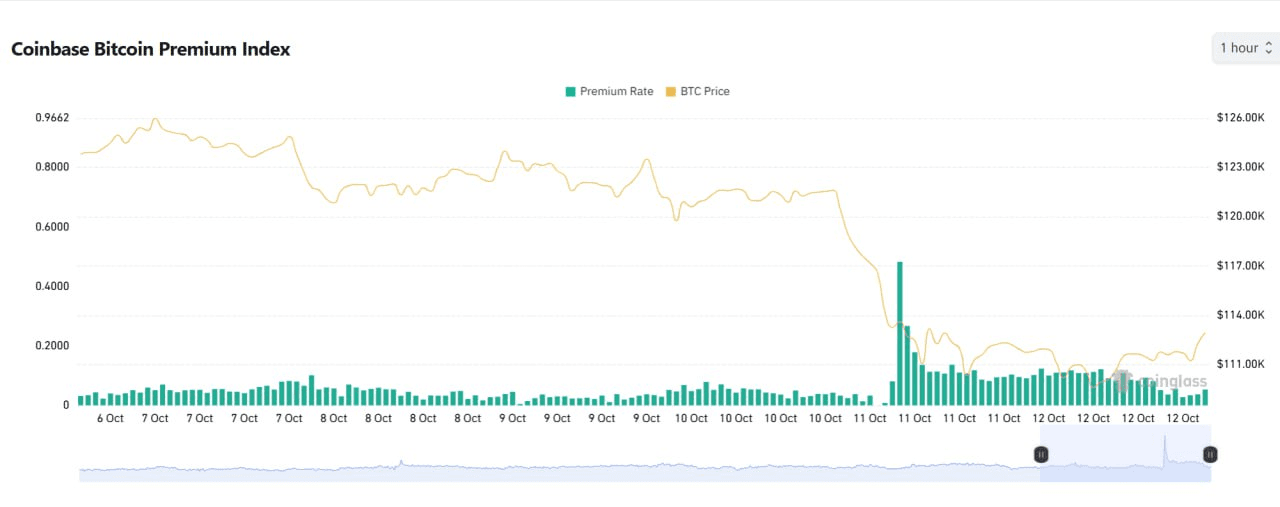This screenshot has height=507, width=1280.
Task: Toggle the BTC Price legend series
Action: click(x=704, y=91)
